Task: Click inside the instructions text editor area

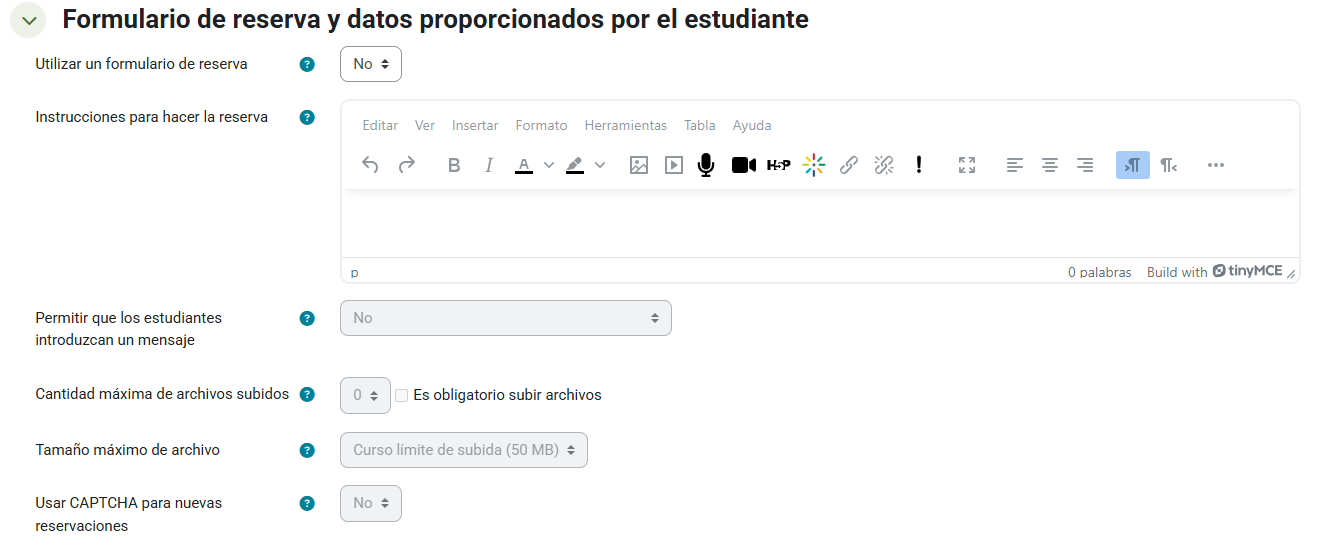Action: 820,224
